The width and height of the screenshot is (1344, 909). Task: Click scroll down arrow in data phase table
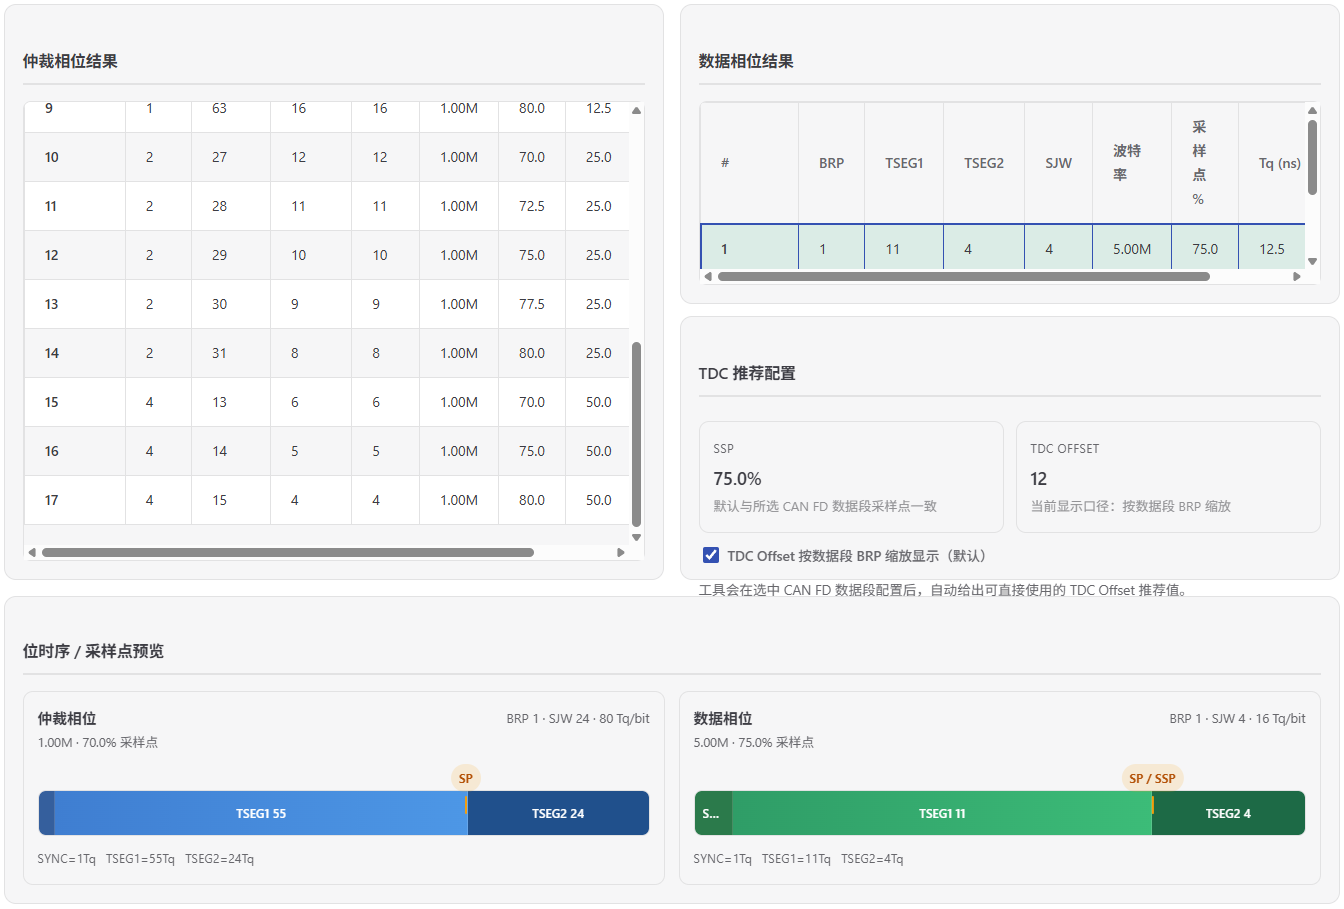(1312, 261)
